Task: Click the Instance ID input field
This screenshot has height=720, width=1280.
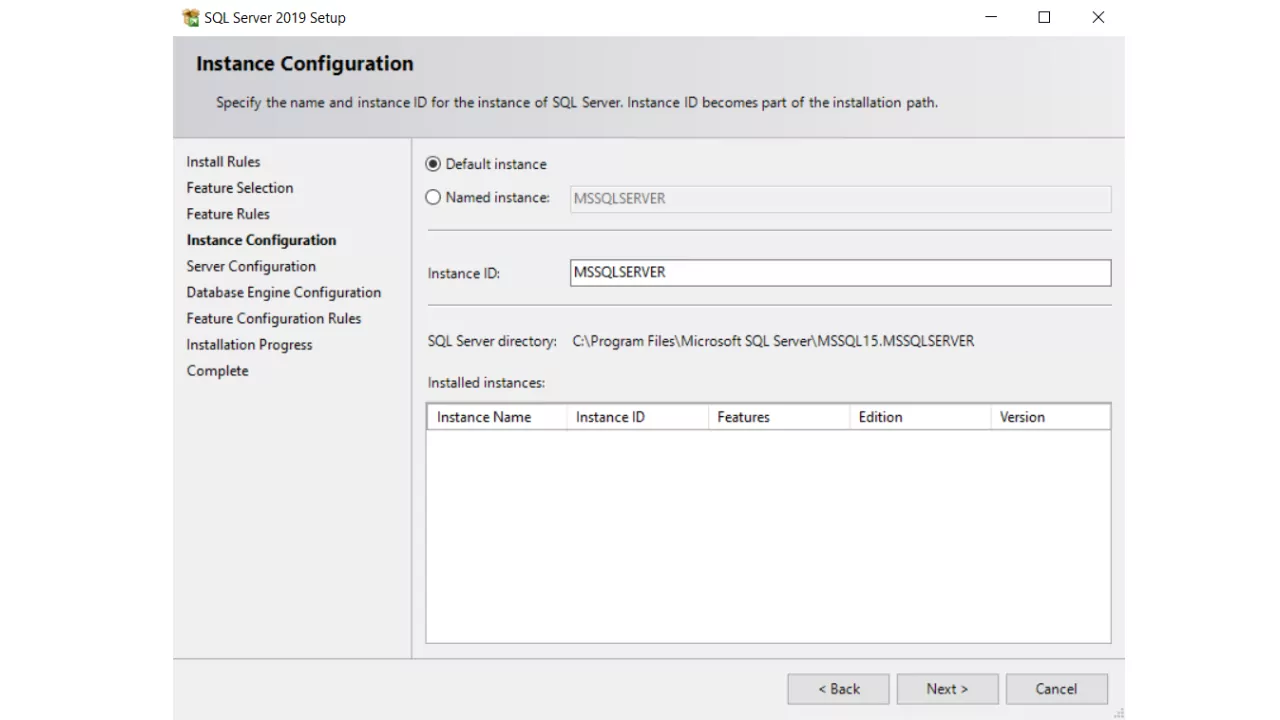Action: click(x=840, y=272)
